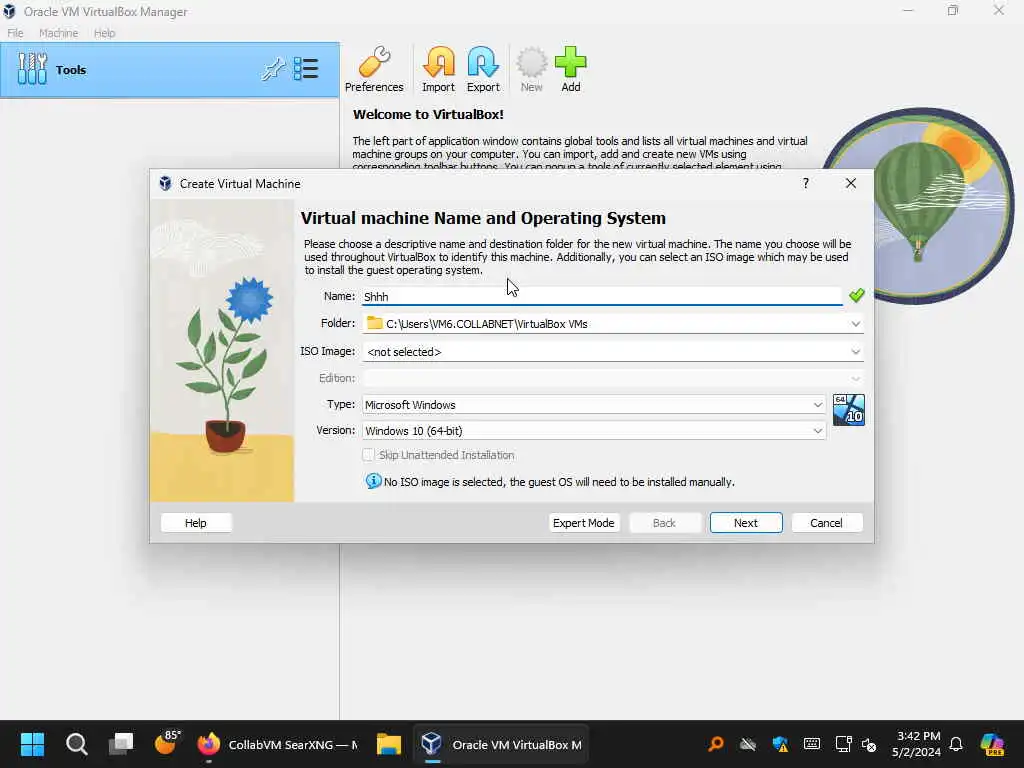
Task: Click the tray no-cloud sync icon
Action: [748, 744]
